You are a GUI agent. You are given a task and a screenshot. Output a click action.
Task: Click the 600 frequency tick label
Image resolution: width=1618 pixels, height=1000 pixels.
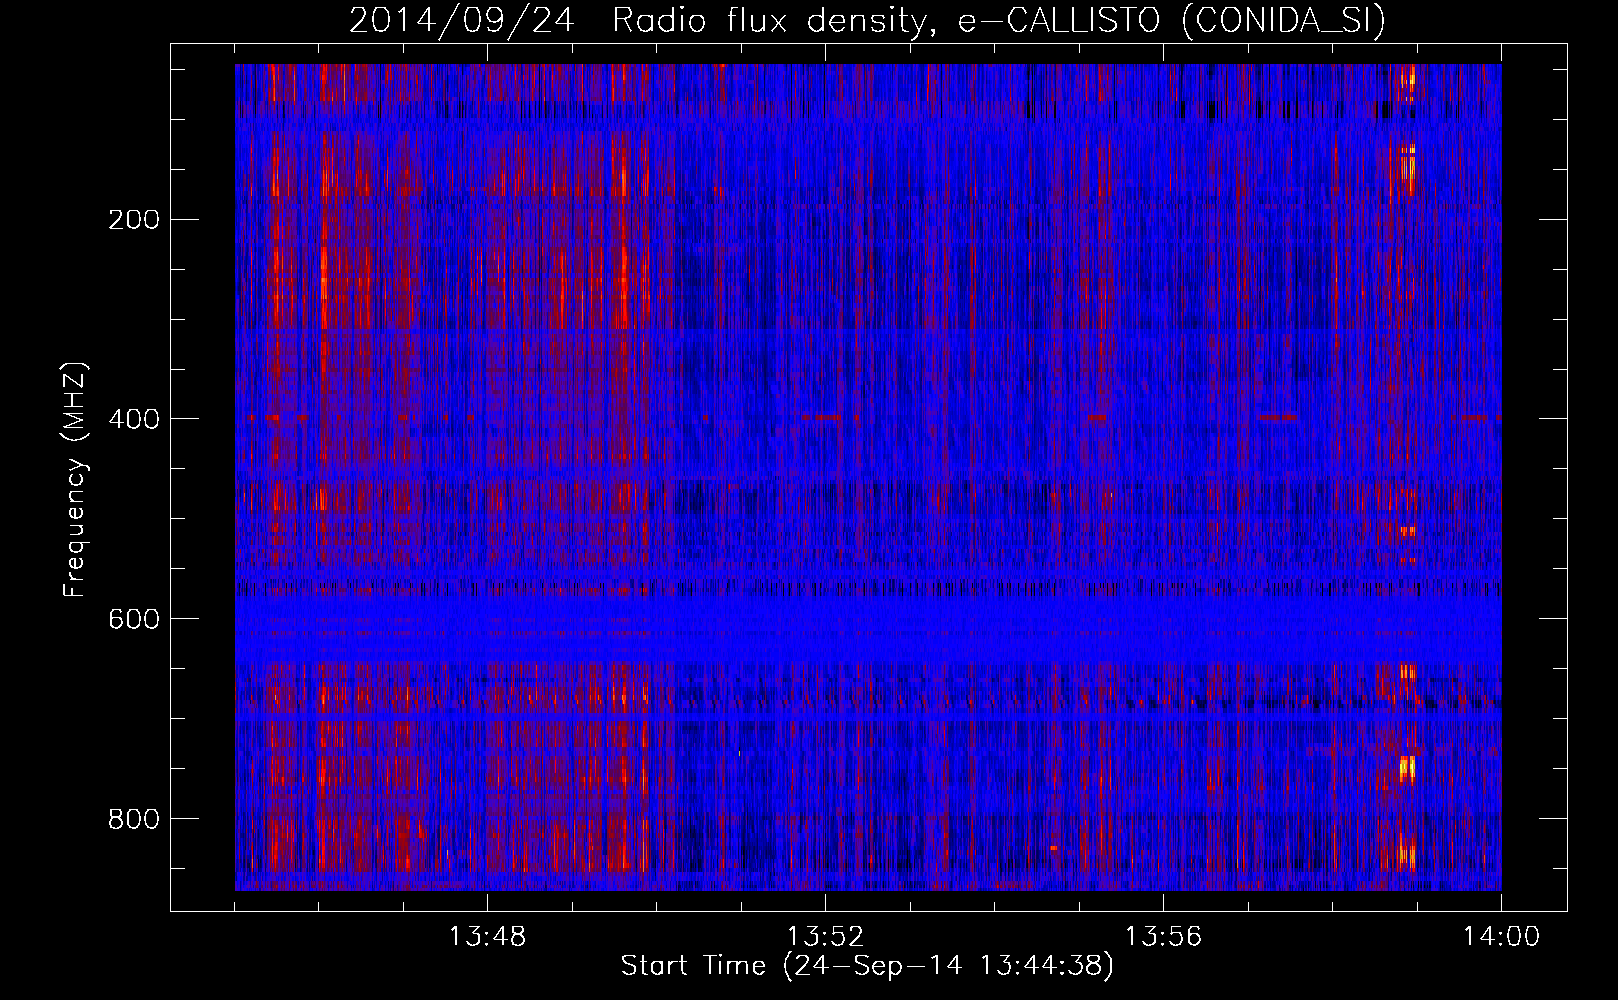(134, 619)
